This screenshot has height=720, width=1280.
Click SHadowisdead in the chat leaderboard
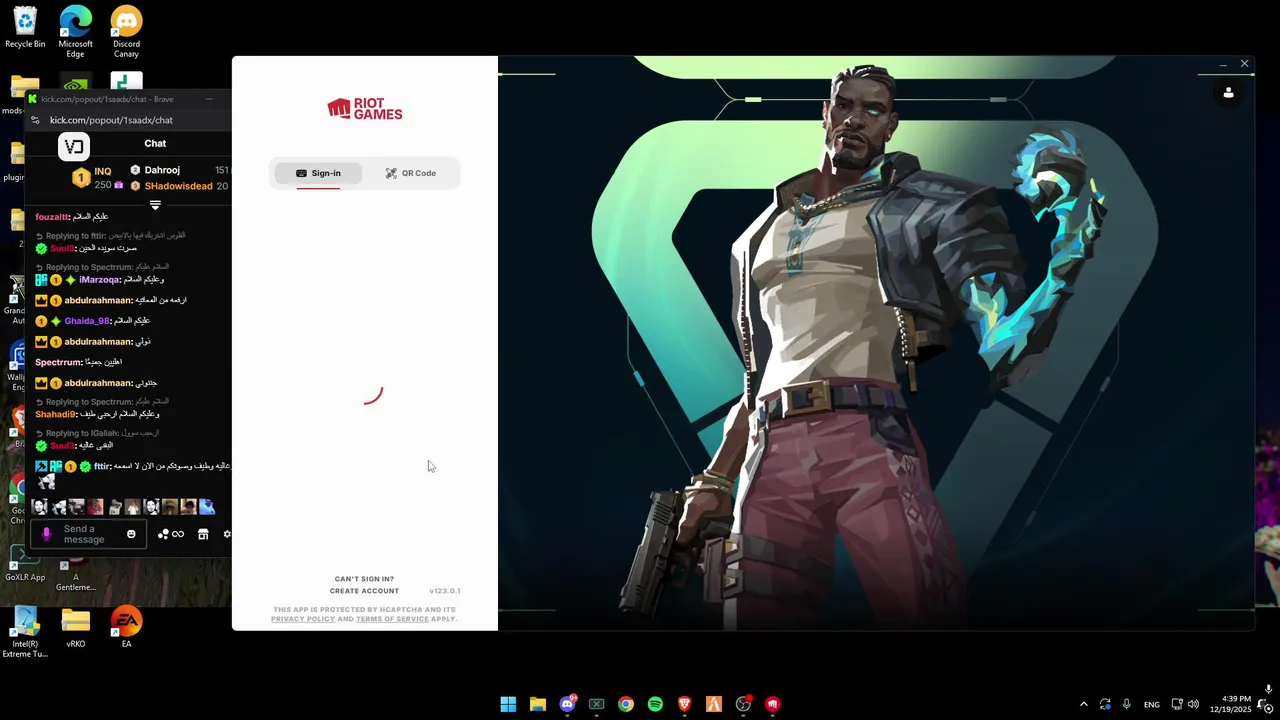click(178, 186)
